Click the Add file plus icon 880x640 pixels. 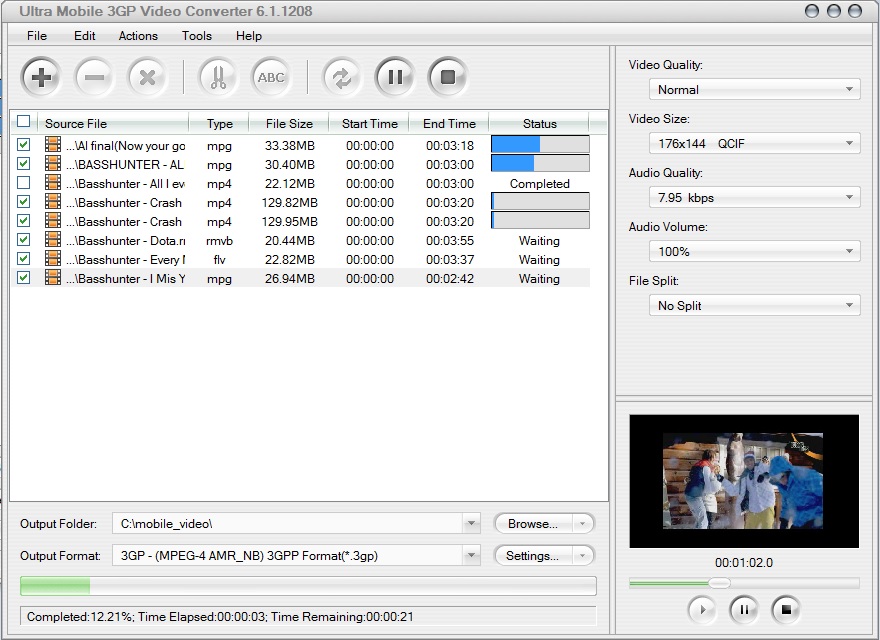(x=41, y=77)
